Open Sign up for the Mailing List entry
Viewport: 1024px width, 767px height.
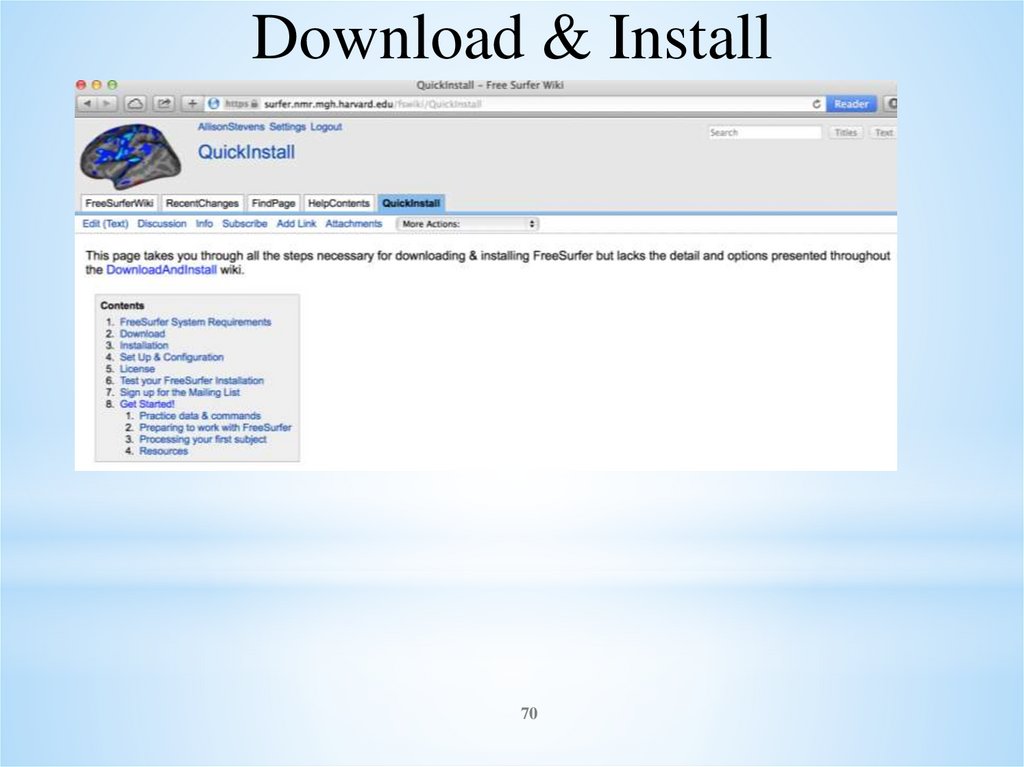click(180, 393)
